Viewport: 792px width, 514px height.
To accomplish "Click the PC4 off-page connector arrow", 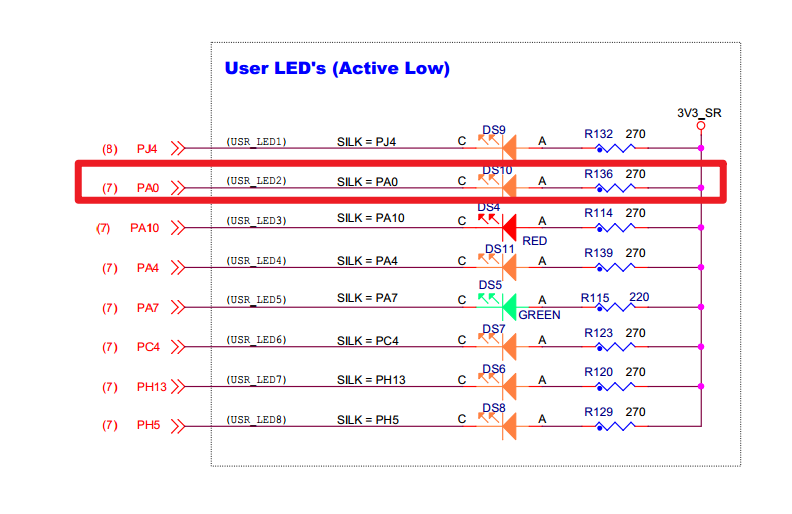I will 178,347.
